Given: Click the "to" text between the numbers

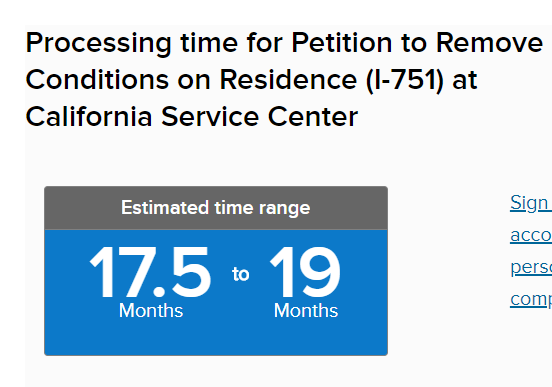Looking at the screenshot, I should coord(240,274).
